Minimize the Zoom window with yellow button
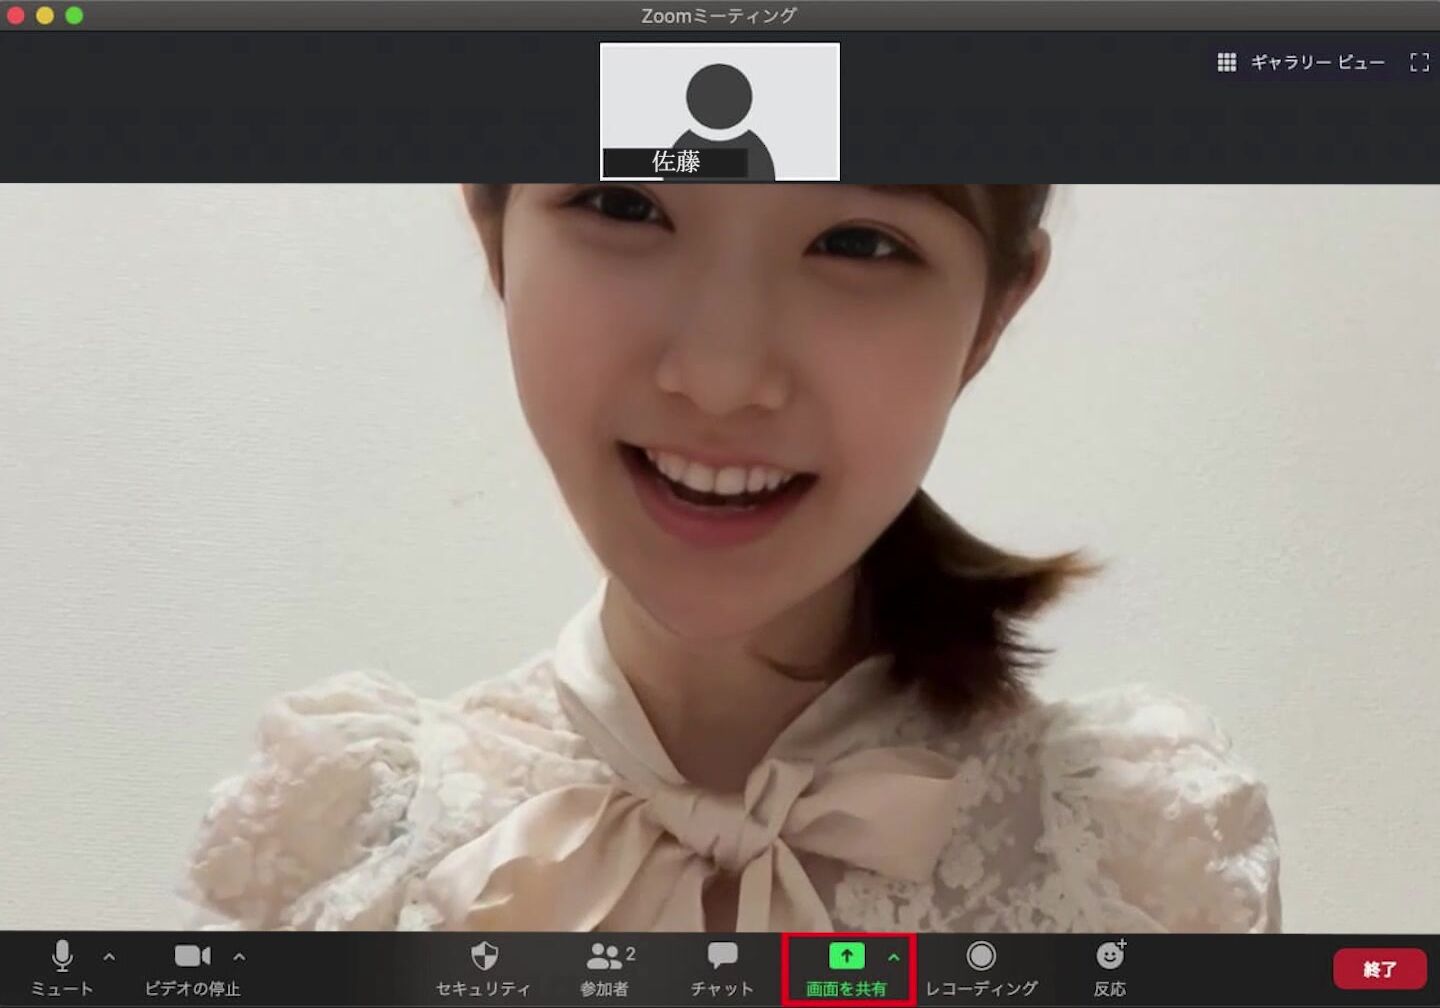The image size is (1440, 1008). (x=45, y=15)
